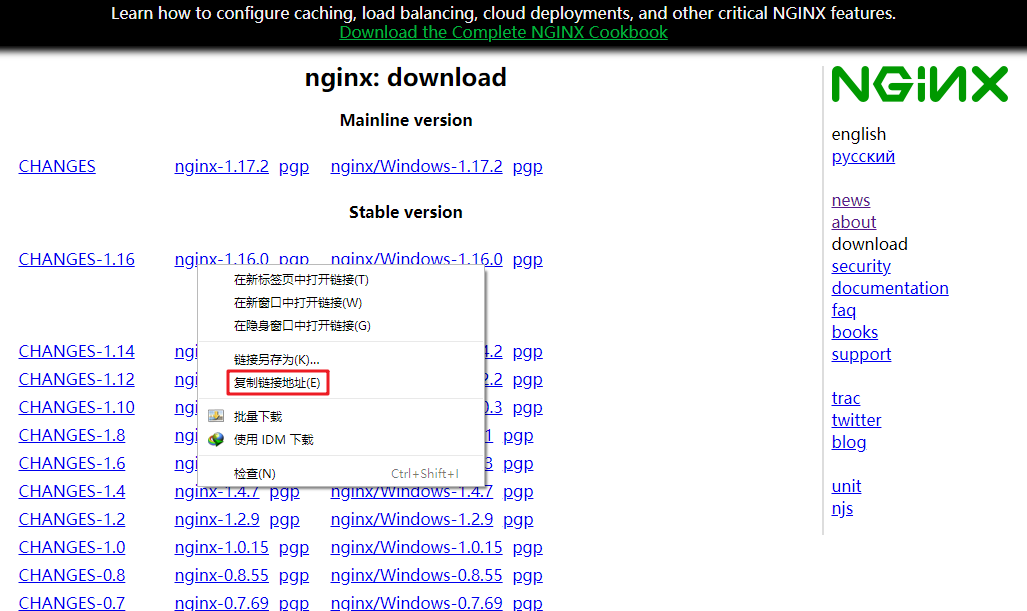This screenshot has height=611, width=1027.
Task: Click the batch download icon in context menu
Action: 216,416
